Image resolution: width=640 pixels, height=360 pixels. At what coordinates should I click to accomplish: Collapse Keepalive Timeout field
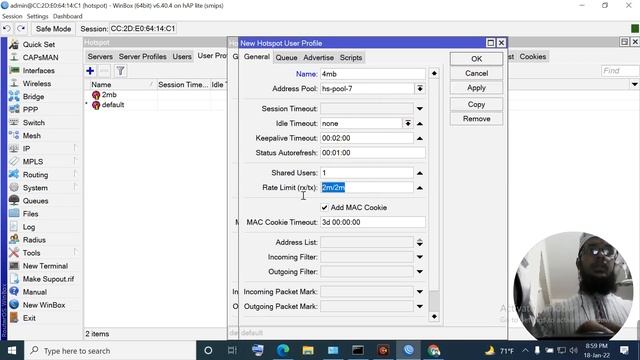420,138
